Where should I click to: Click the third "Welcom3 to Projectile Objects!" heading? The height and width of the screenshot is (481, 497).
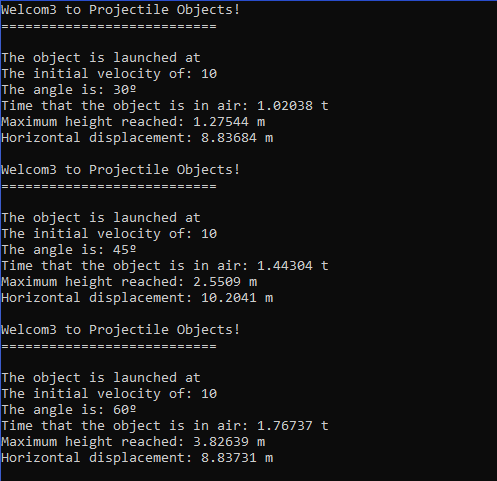pos(121,330)
